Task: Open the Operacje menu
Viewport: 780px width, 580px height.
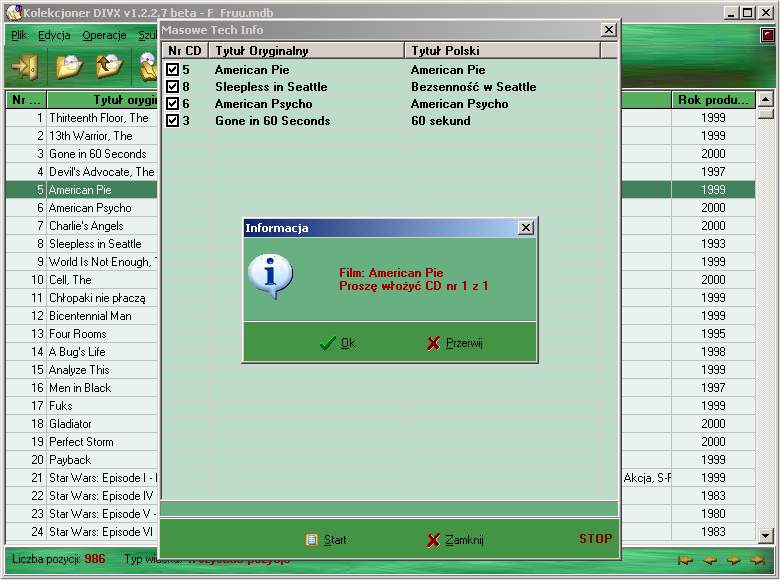Action: pos(104,35)
